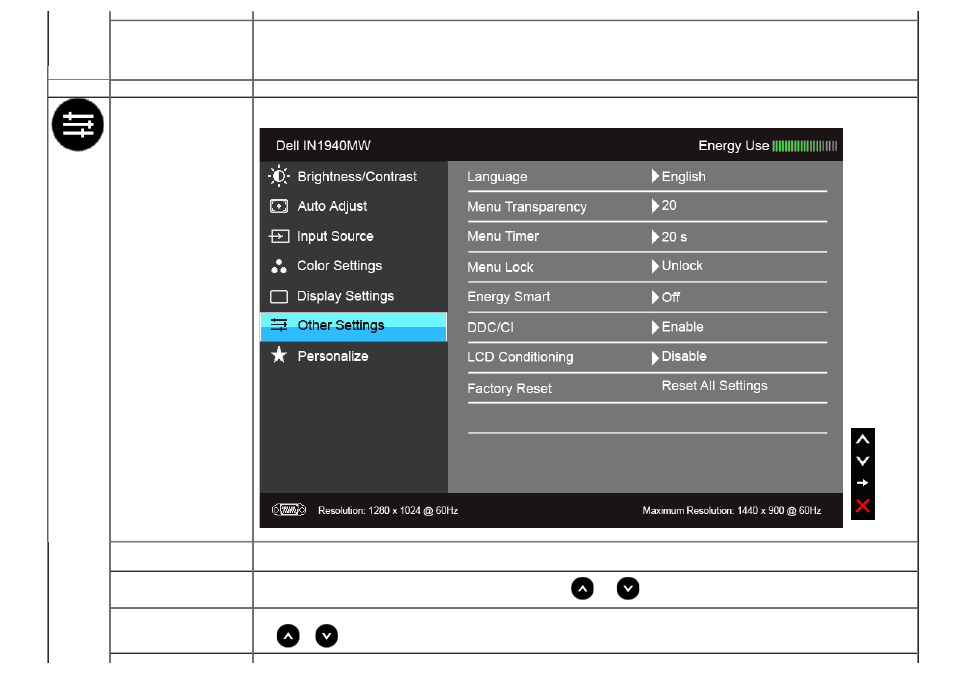Image resolution: width=954 pixels, height=675 pixels.
Task: Click the Unlock value for Menu Lock
Action: click(682, 266)
